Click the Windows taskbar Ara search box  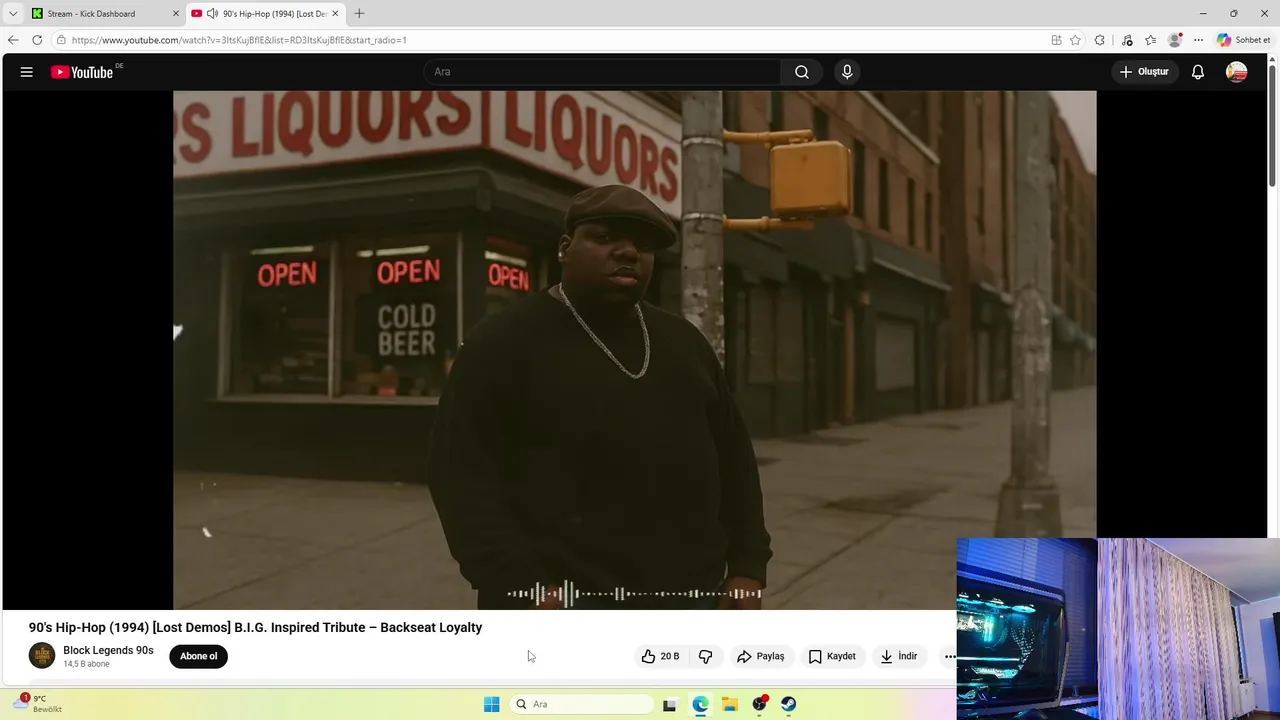(x=581, y=704)
